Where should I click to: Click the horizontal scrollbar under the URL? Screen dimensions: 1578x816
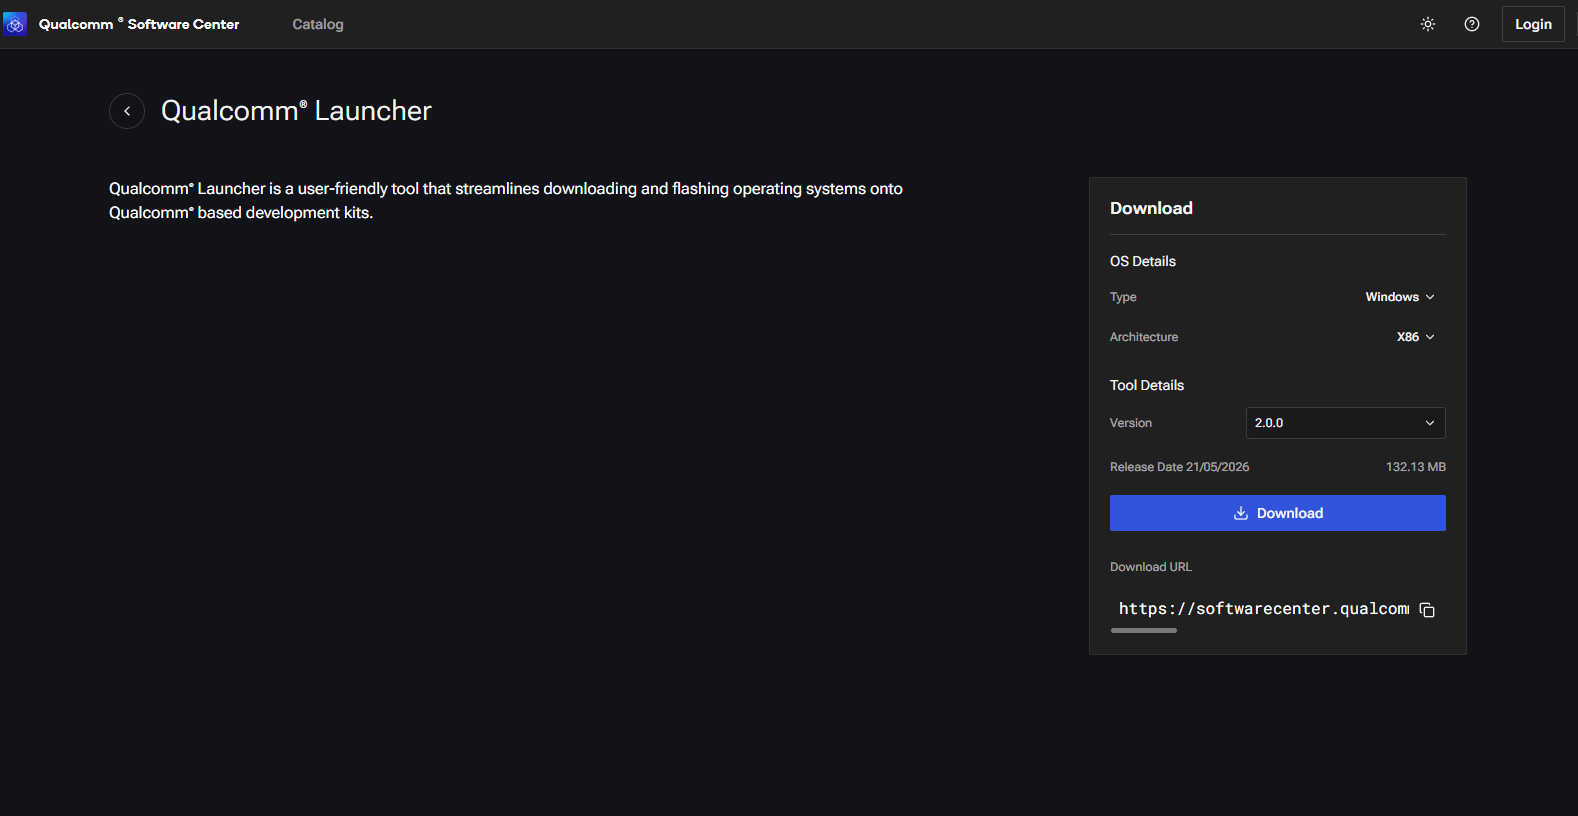point(1144,631)
